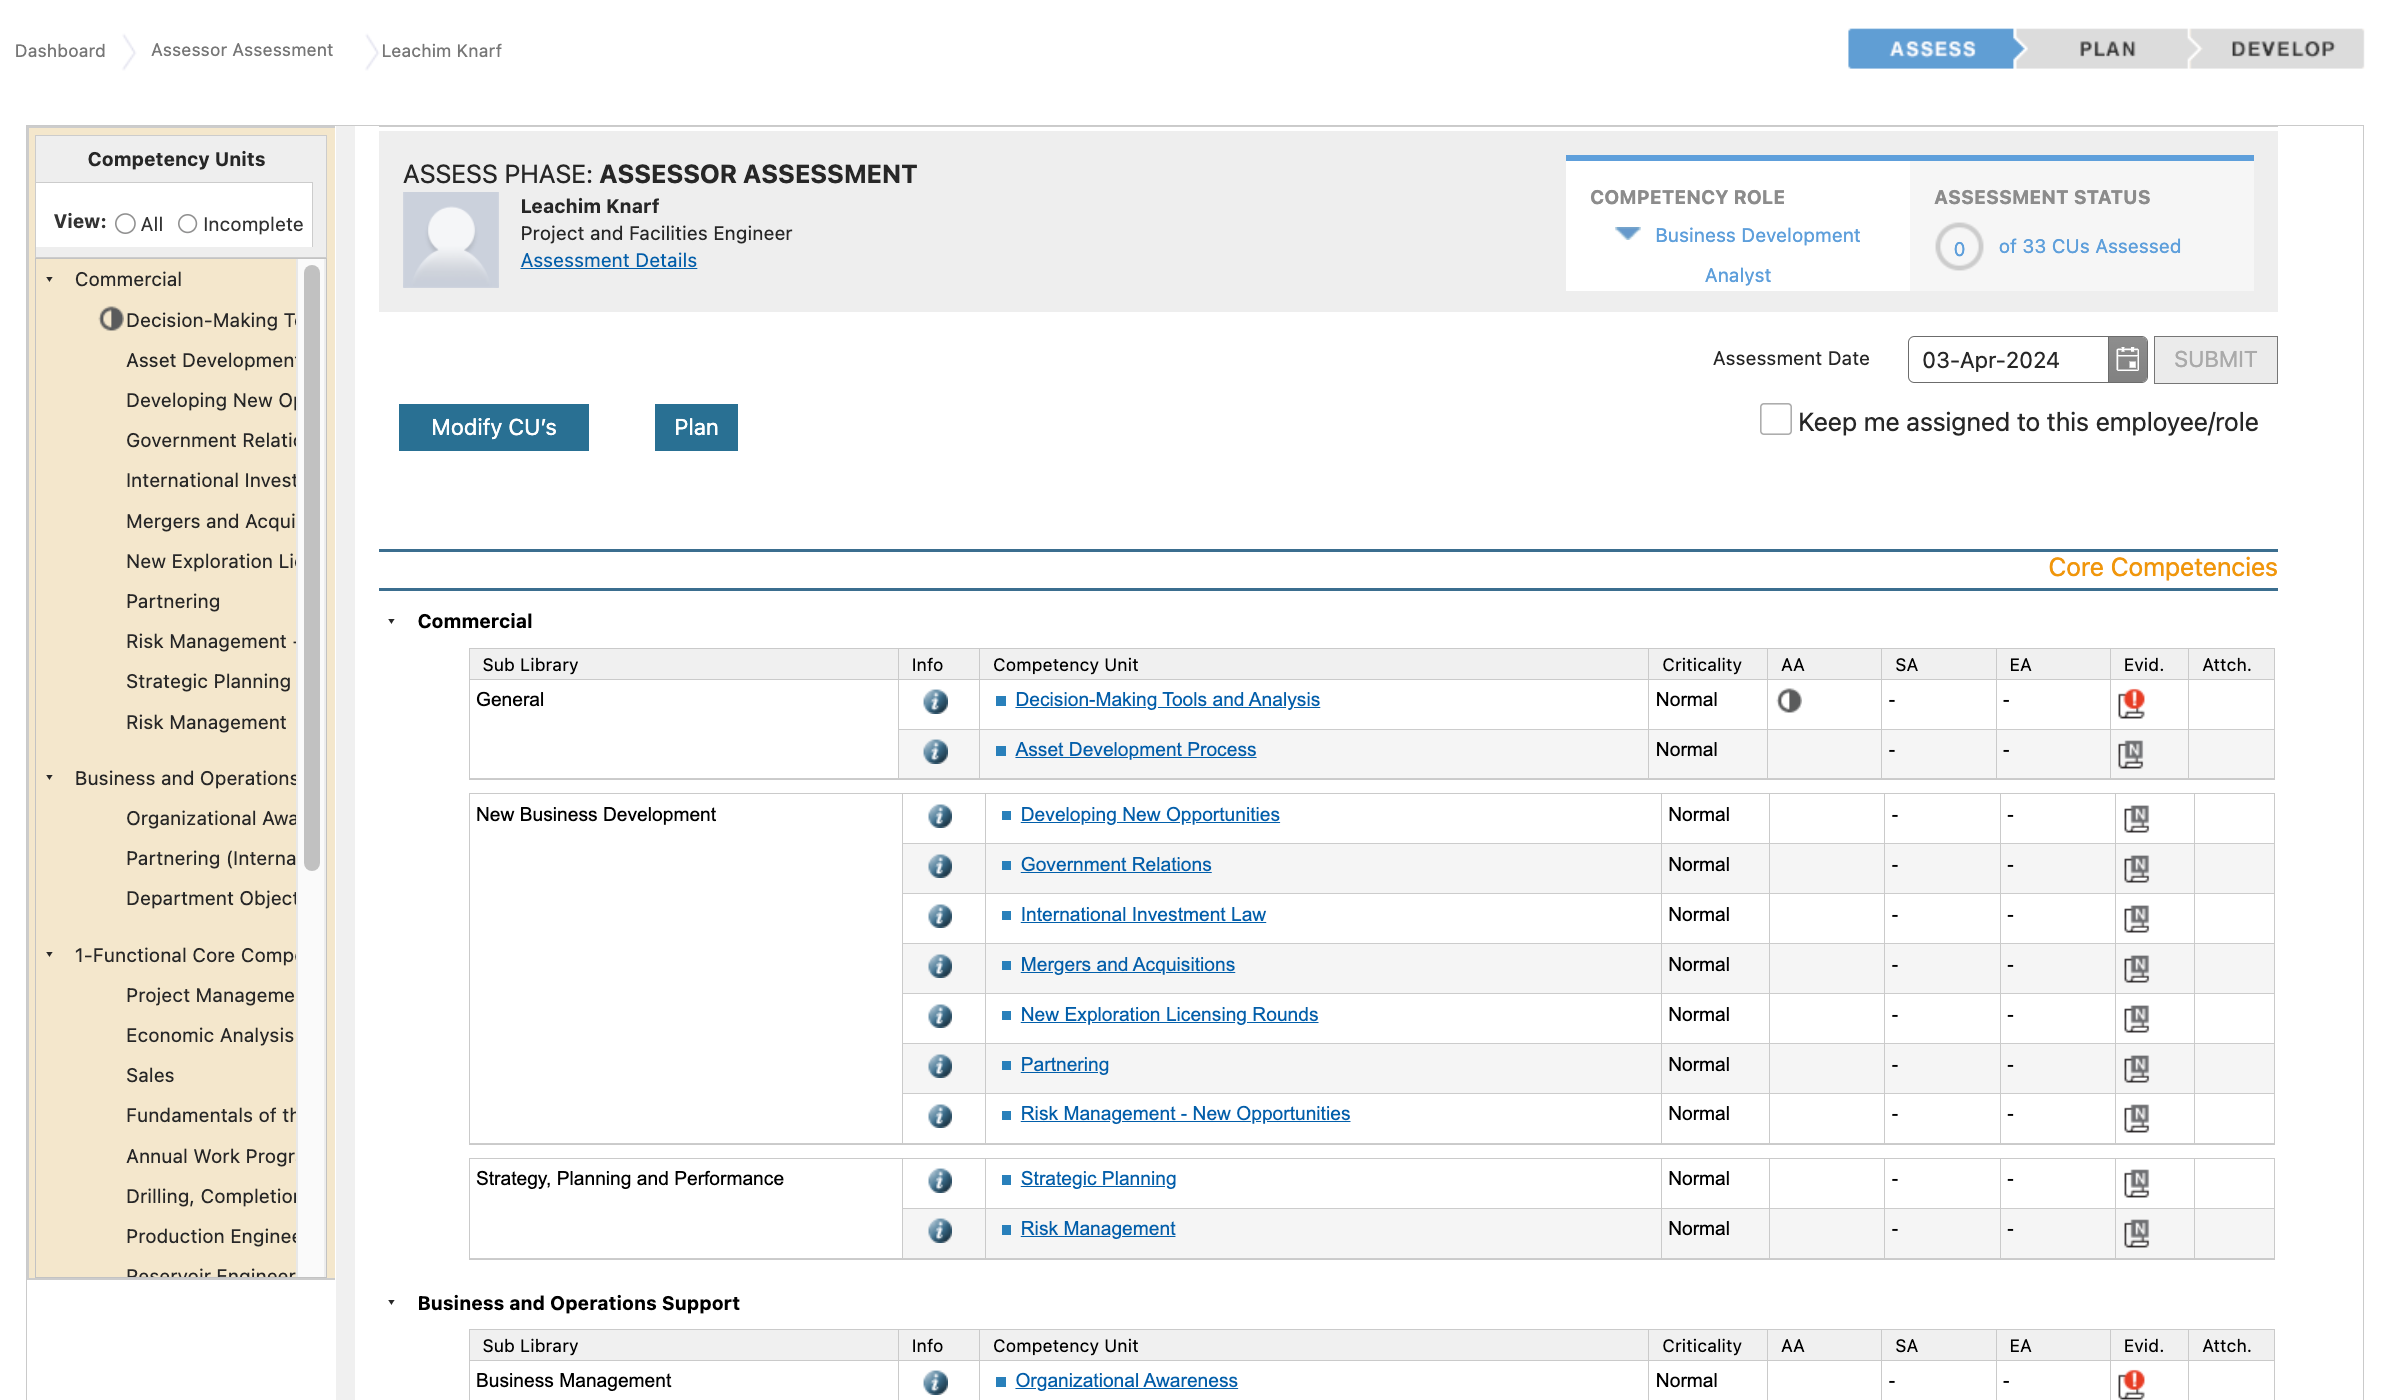Open info popup for Strategic Planning competency
The width and height of the screenshot is (2402, 1400).
(941, 1181)
